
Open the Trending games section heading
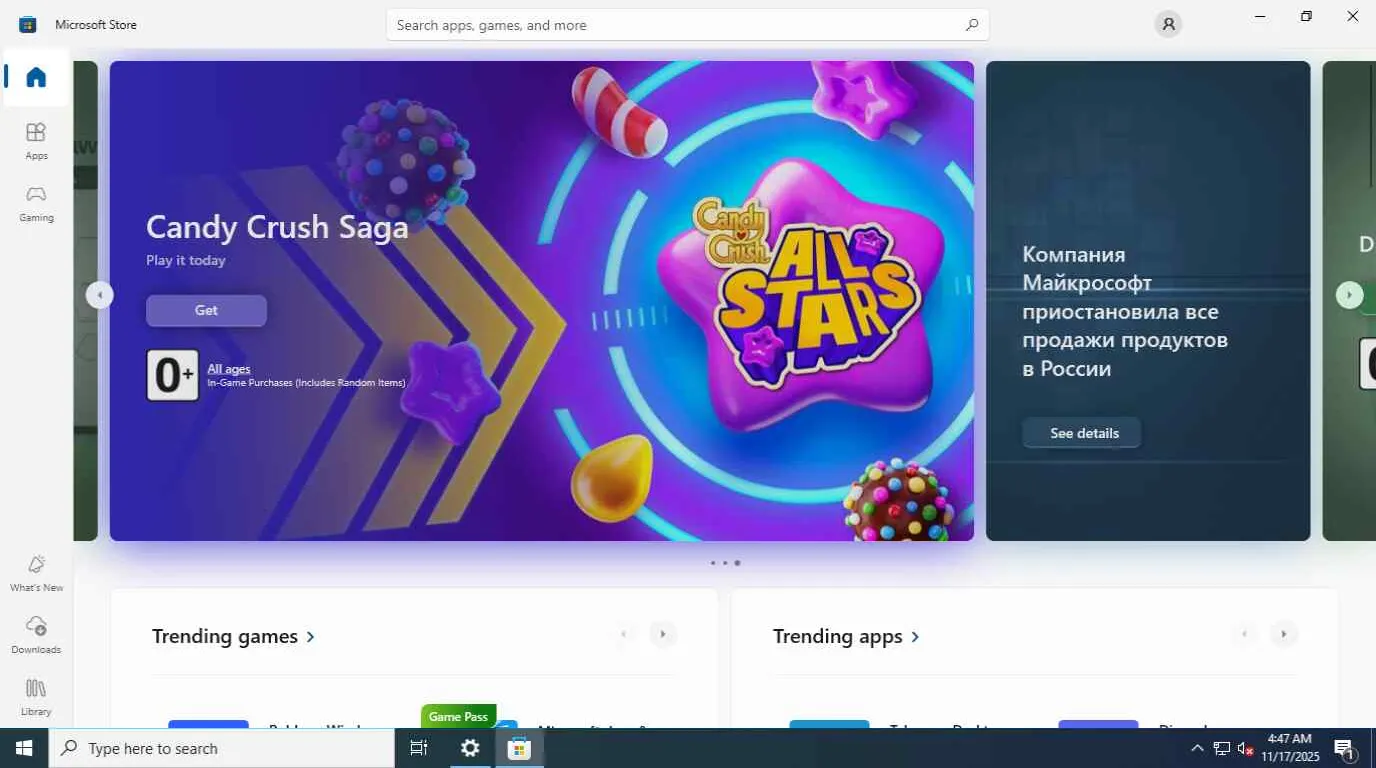233,636
